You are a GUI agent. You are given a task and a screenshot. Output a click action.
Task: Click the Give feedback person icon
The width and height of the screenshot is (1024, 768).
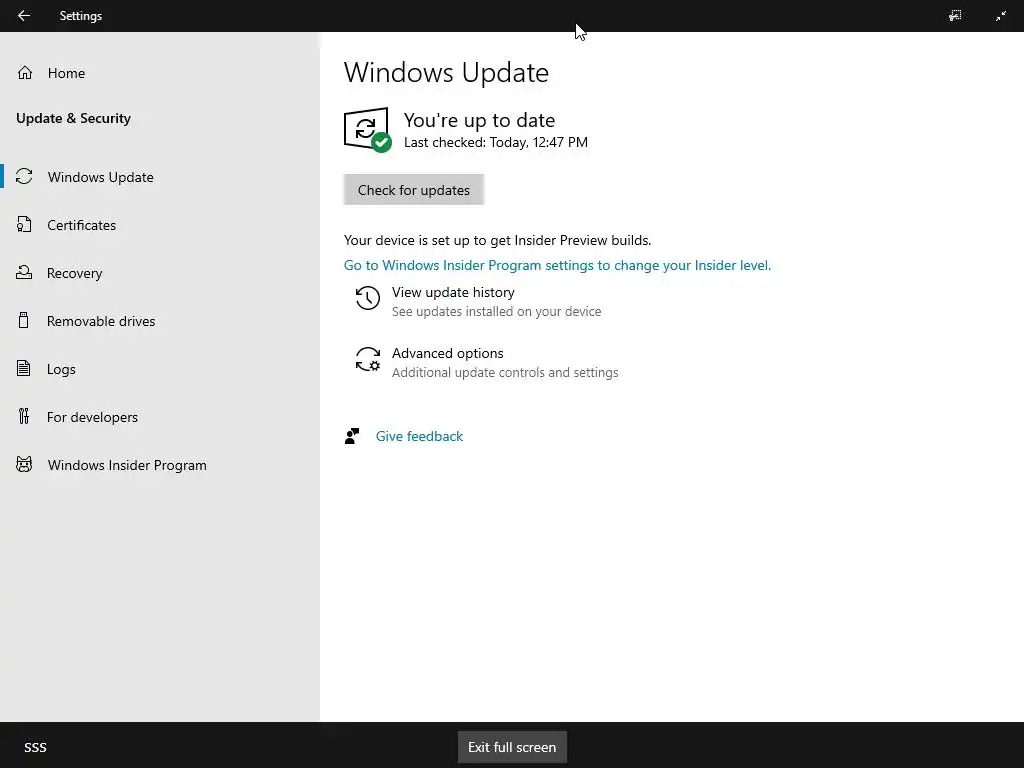point(352,436)
